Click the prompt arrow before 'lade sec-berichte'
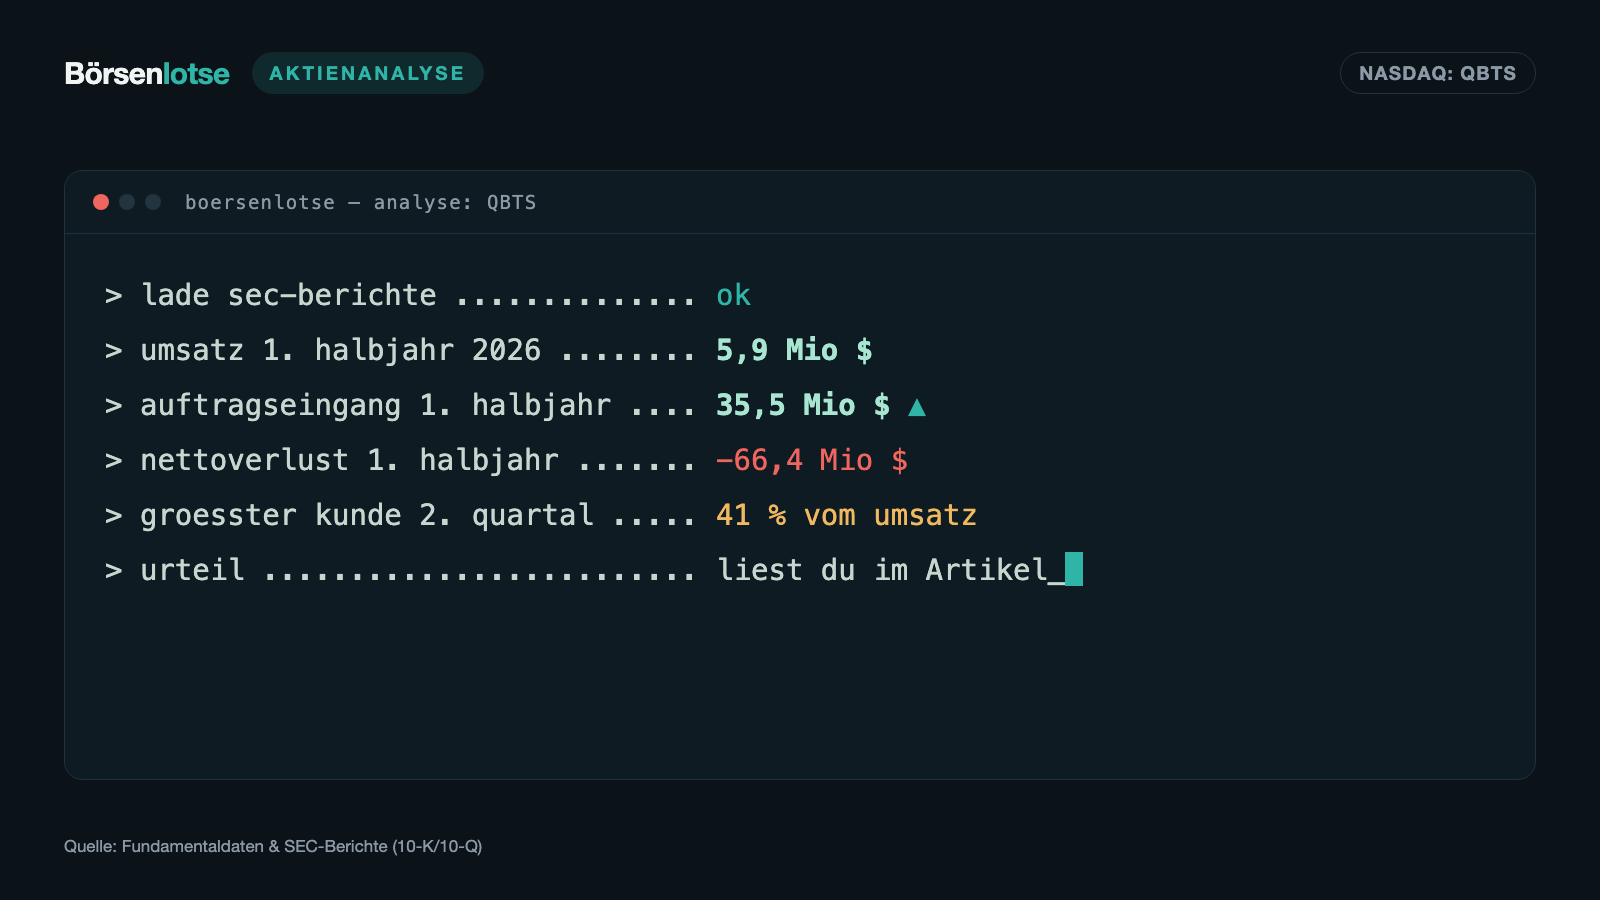Viewport: 1600px width, 900px height. tap(114, 296)
